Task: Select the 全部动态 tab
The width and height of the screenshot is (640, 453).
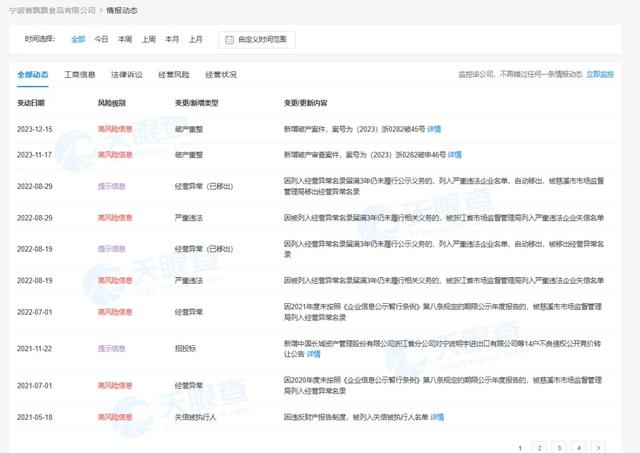Action: coord(32,74)
